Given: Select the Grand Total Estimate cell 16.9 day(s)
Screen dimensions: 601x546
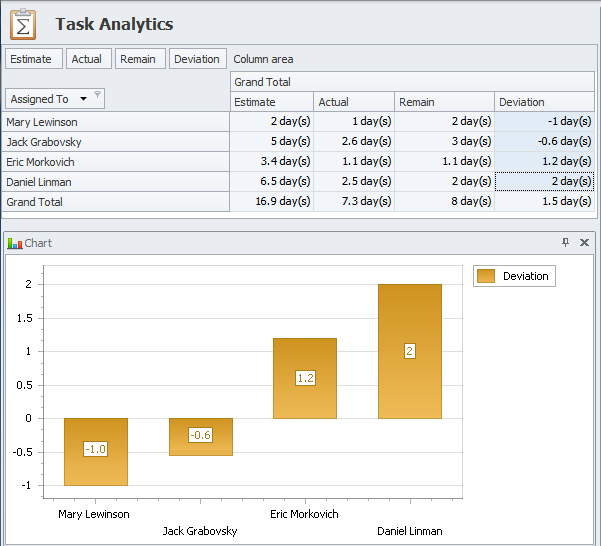Looking at the screenshot, I should (272, 202).
